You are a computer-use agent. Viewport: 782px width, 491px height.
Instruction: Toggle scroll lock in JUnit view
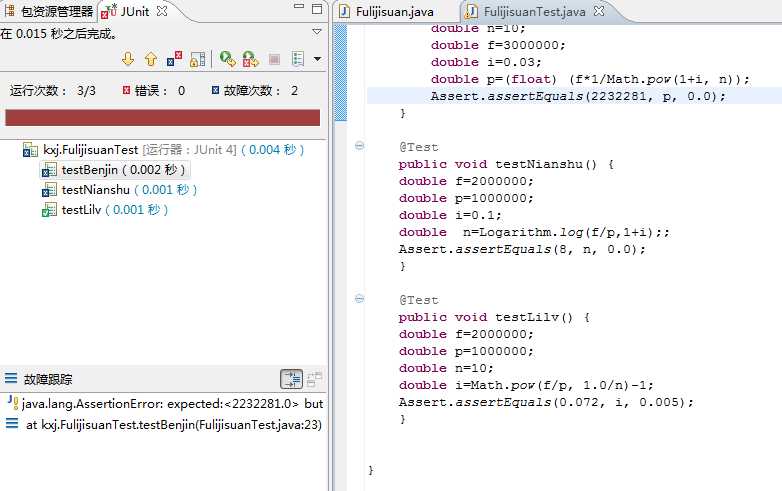[197, 59]
